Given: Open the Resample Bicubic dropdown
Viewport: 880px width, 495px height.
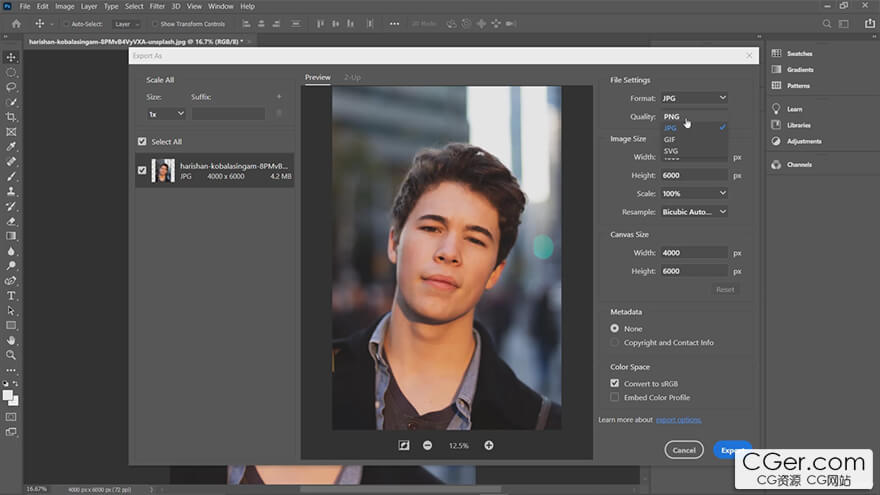Looking at the screenshot, I should (693, 212).
